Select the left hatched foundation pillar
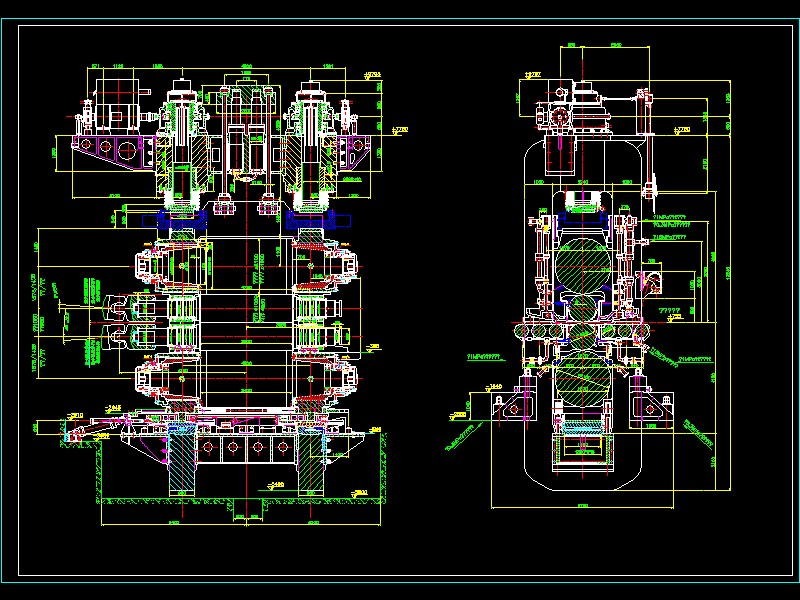 point(182,462)
